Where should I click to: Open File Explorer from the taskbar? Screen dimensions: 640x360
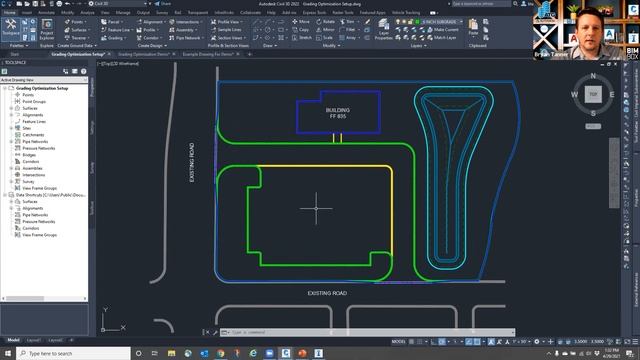point(171,353)
